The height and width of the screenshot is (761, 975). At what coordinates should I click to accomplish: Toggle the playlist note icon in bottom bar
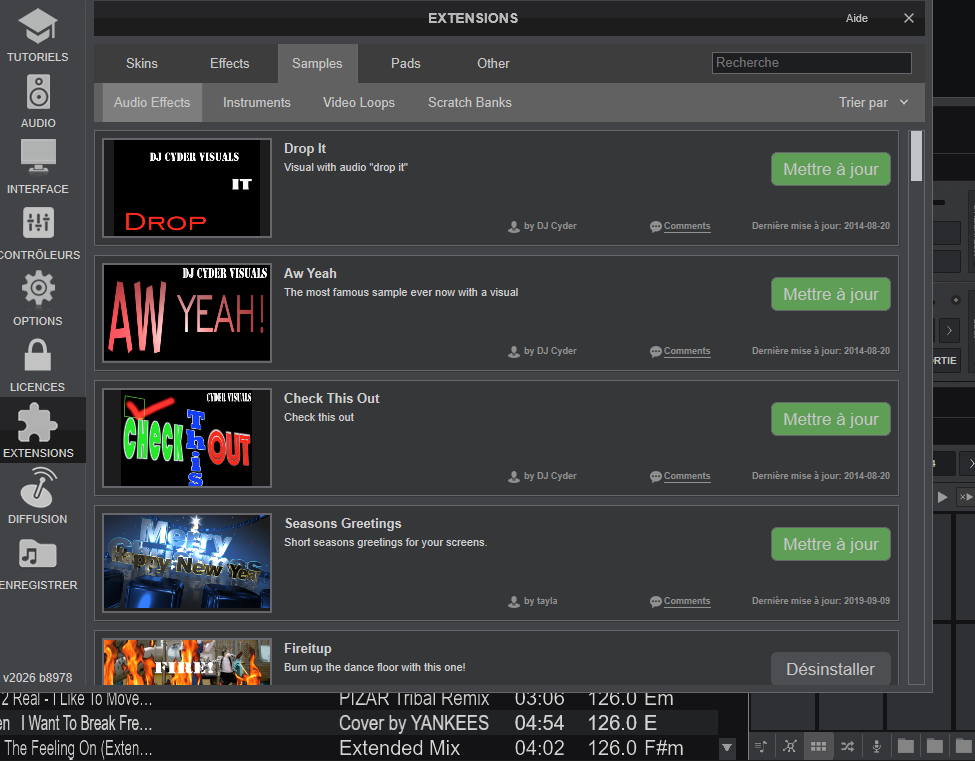[x=762, y=746]
